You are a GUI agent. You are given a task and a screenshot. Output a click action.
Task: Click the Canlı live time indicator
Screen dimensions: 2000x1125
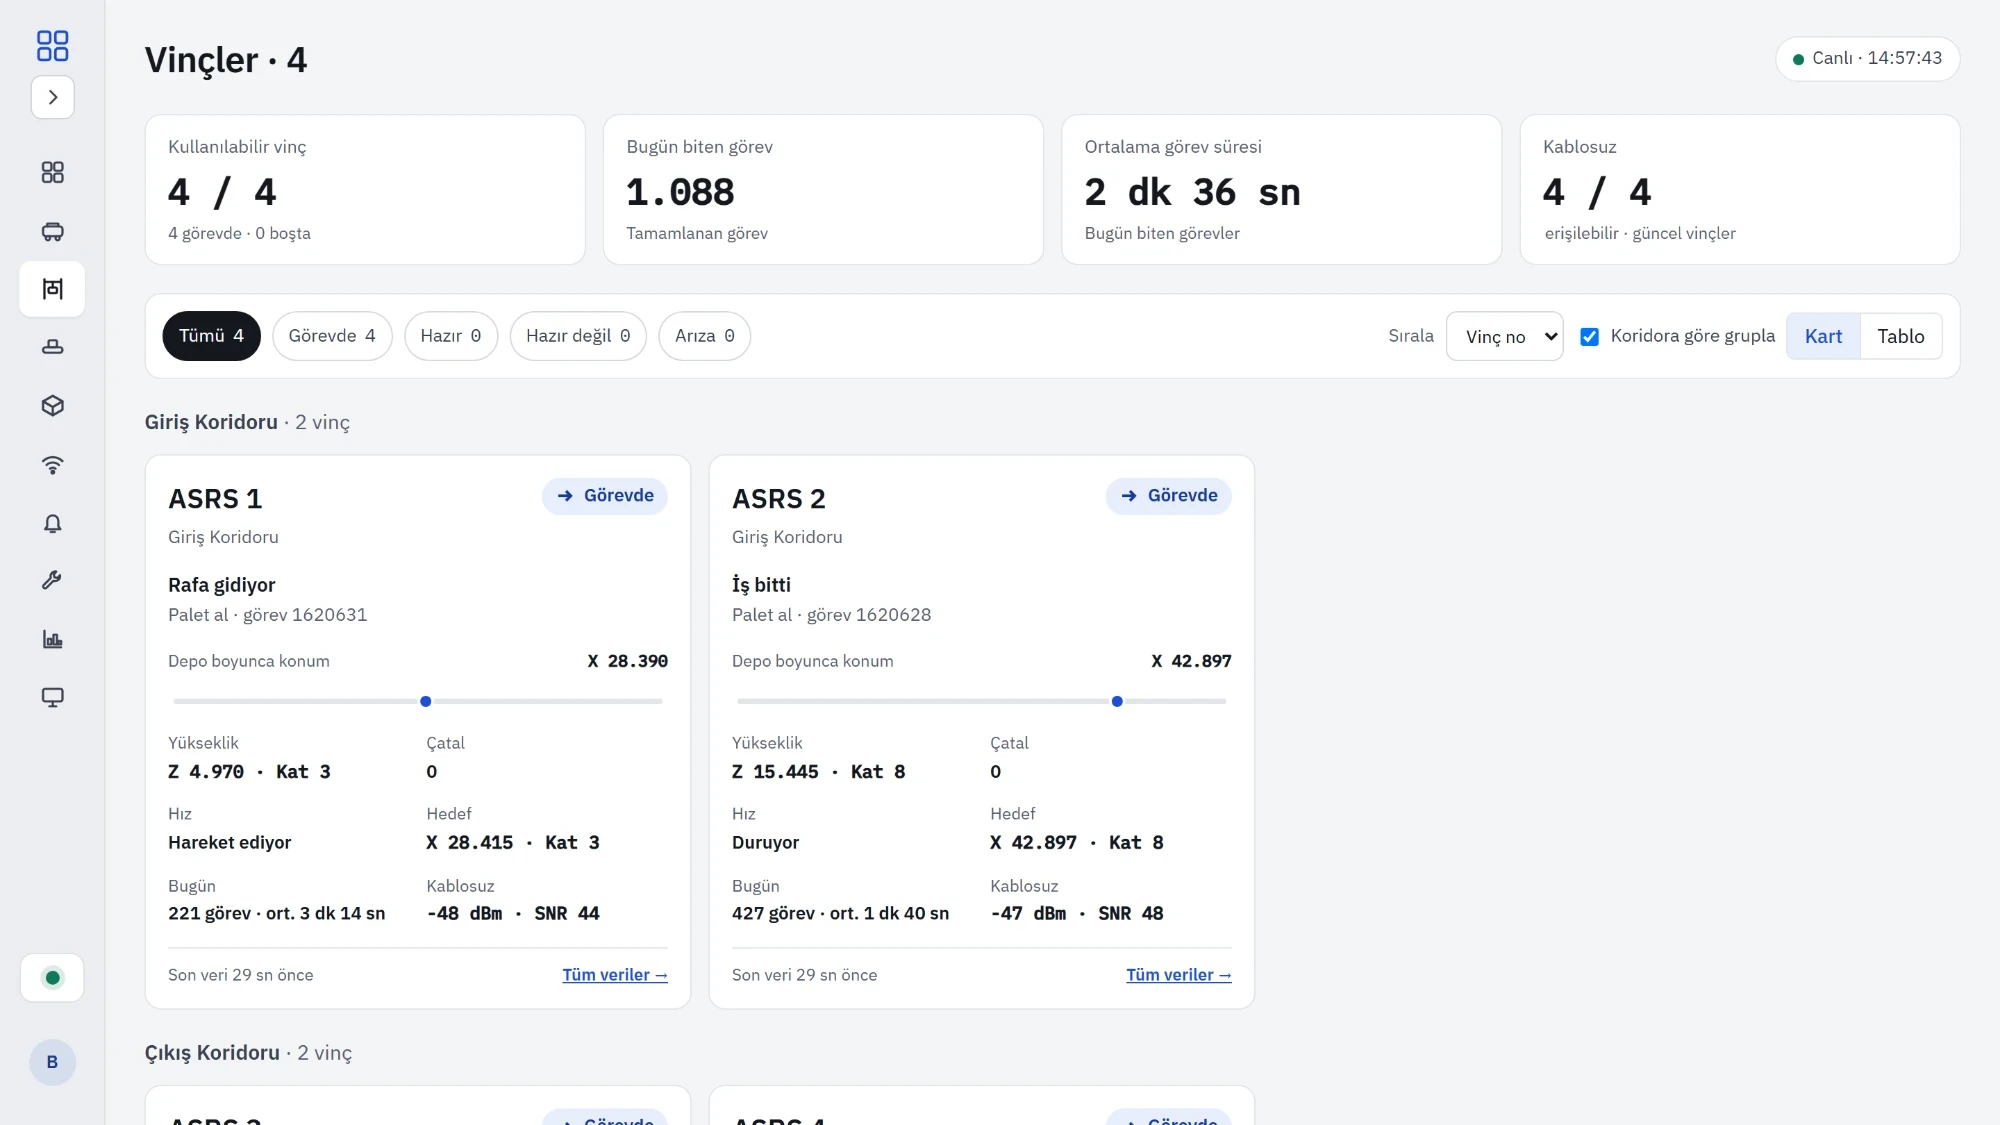point(1867,58)
